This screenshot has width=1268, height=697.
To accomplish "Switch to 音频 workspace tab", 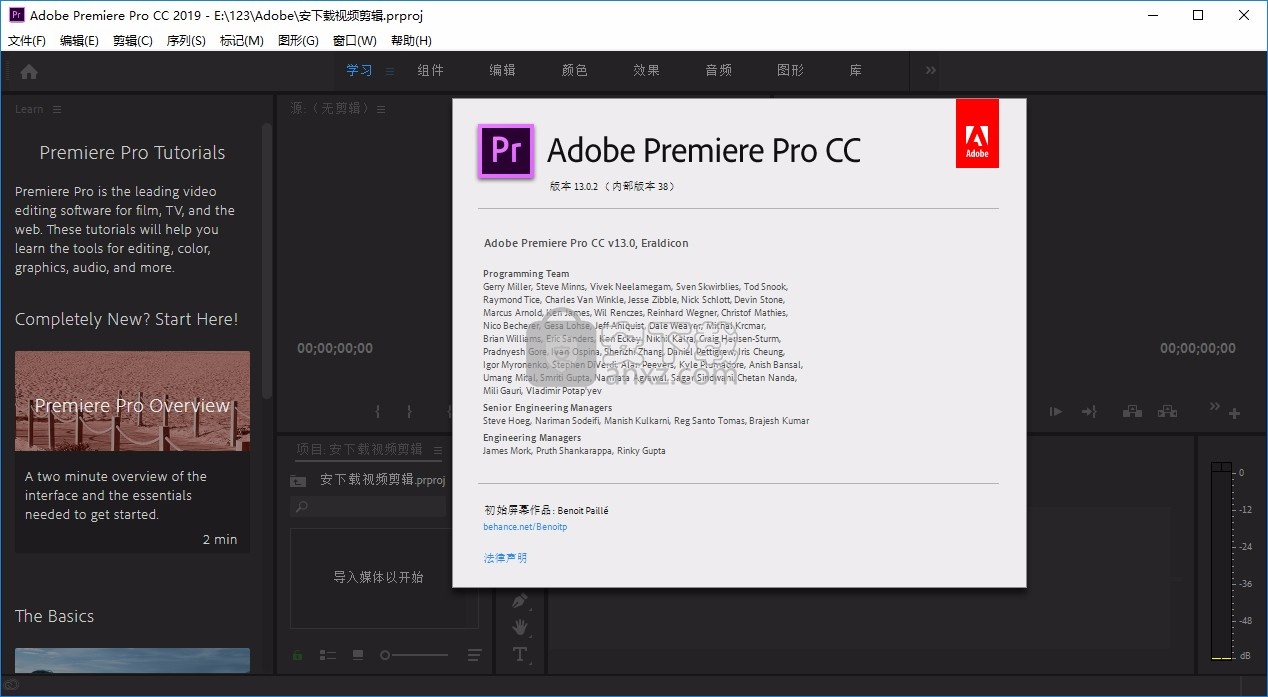I will [718, 70].
